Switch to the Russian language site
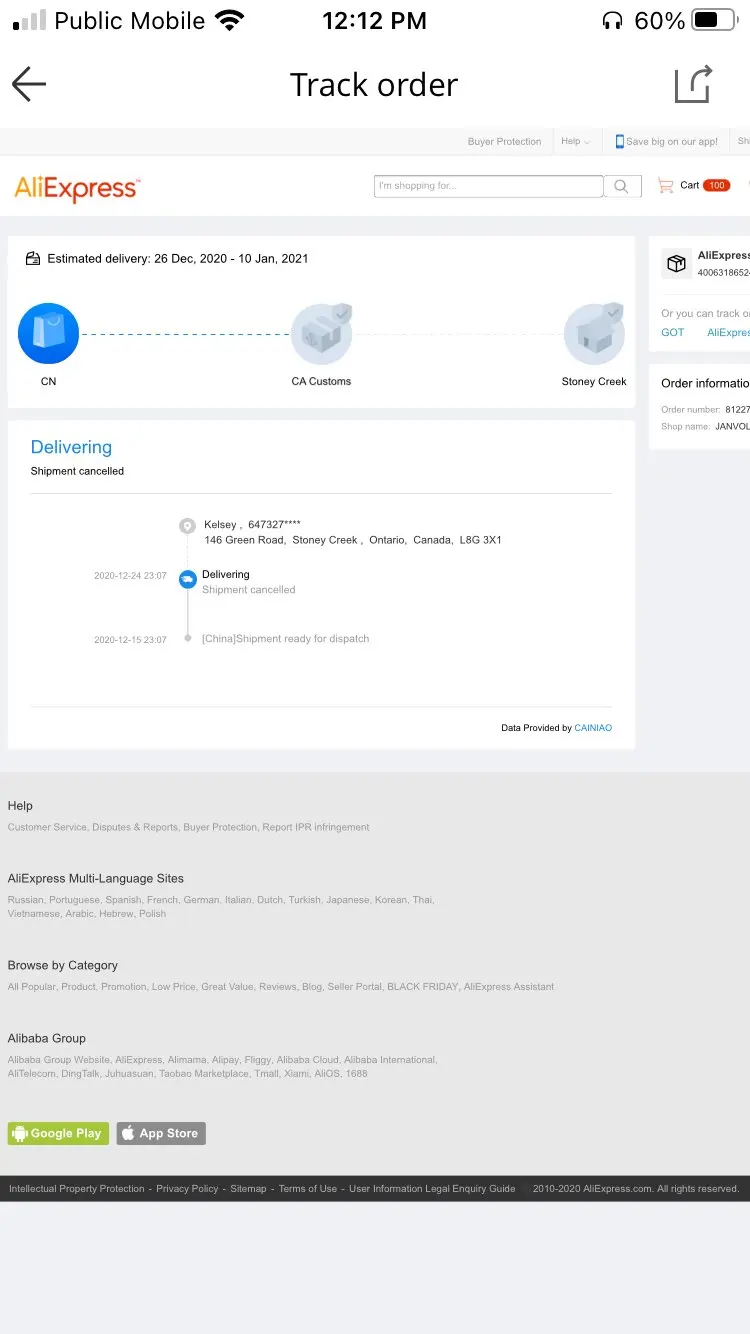Viewport: 750px width, 1334px height. (x=26, y=900)
